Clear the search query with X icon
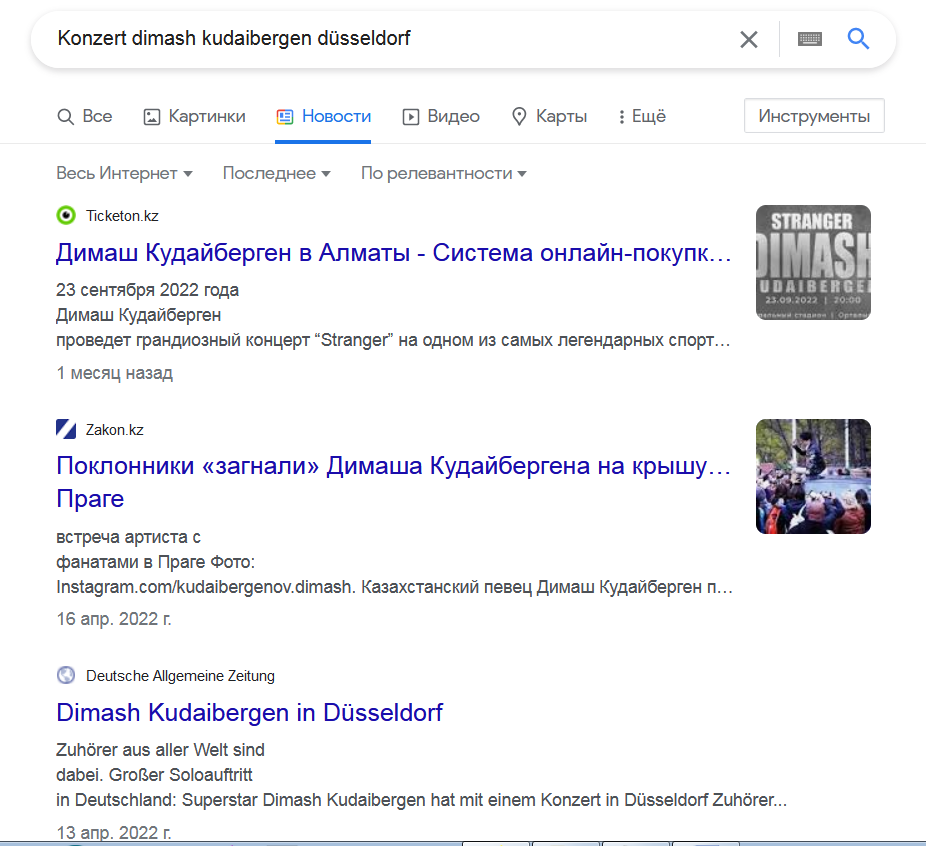The width and height of the screenshot is (926, 846). tap(748, 39)
